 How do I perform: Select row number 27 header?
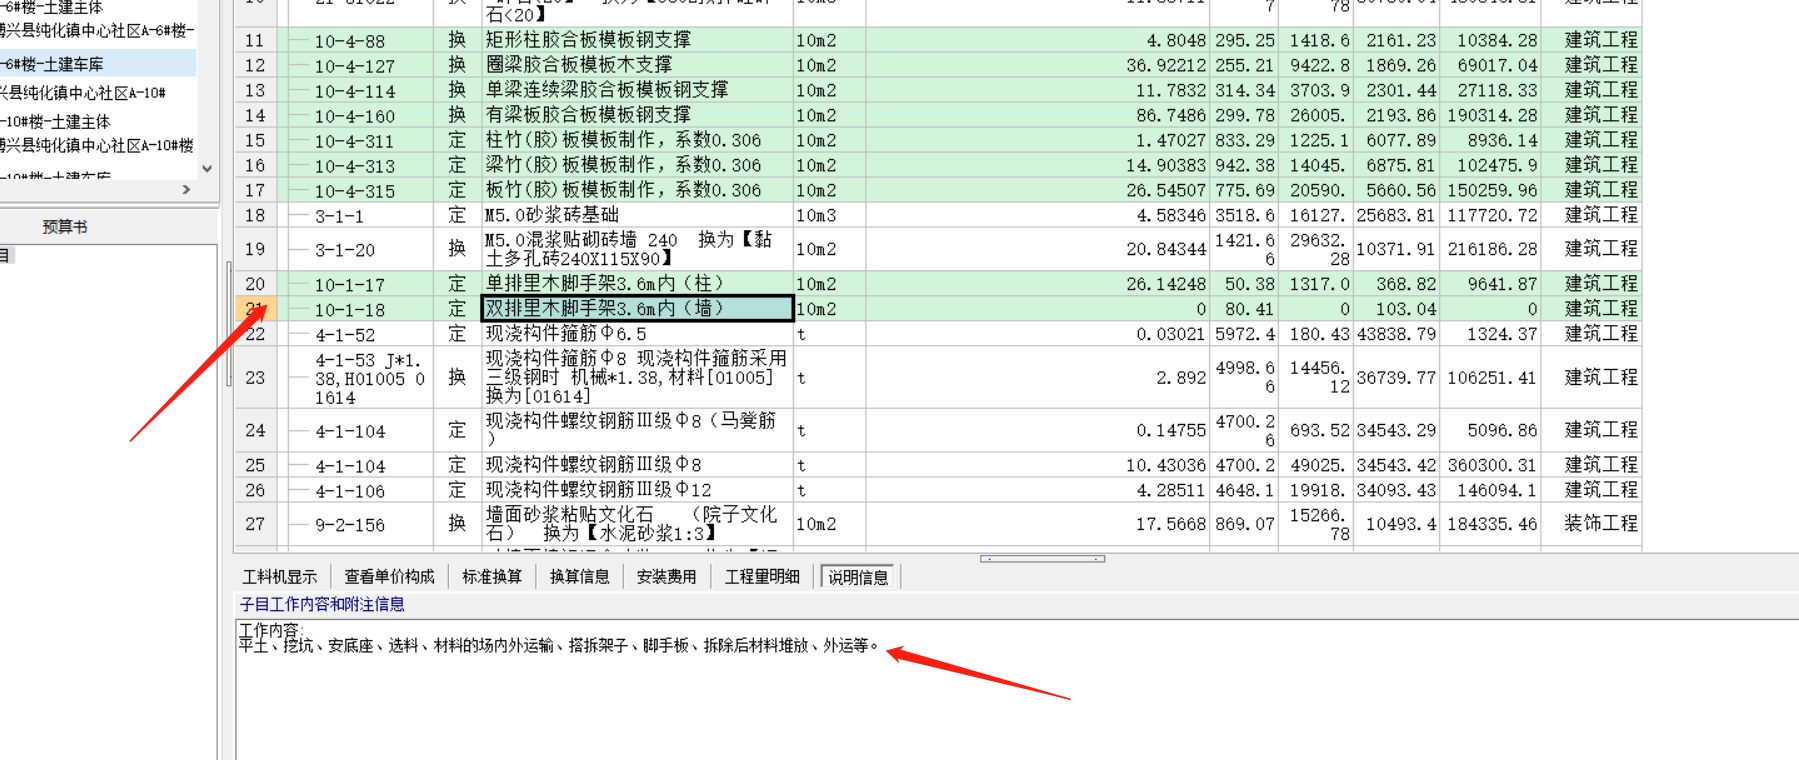point(256,525)
